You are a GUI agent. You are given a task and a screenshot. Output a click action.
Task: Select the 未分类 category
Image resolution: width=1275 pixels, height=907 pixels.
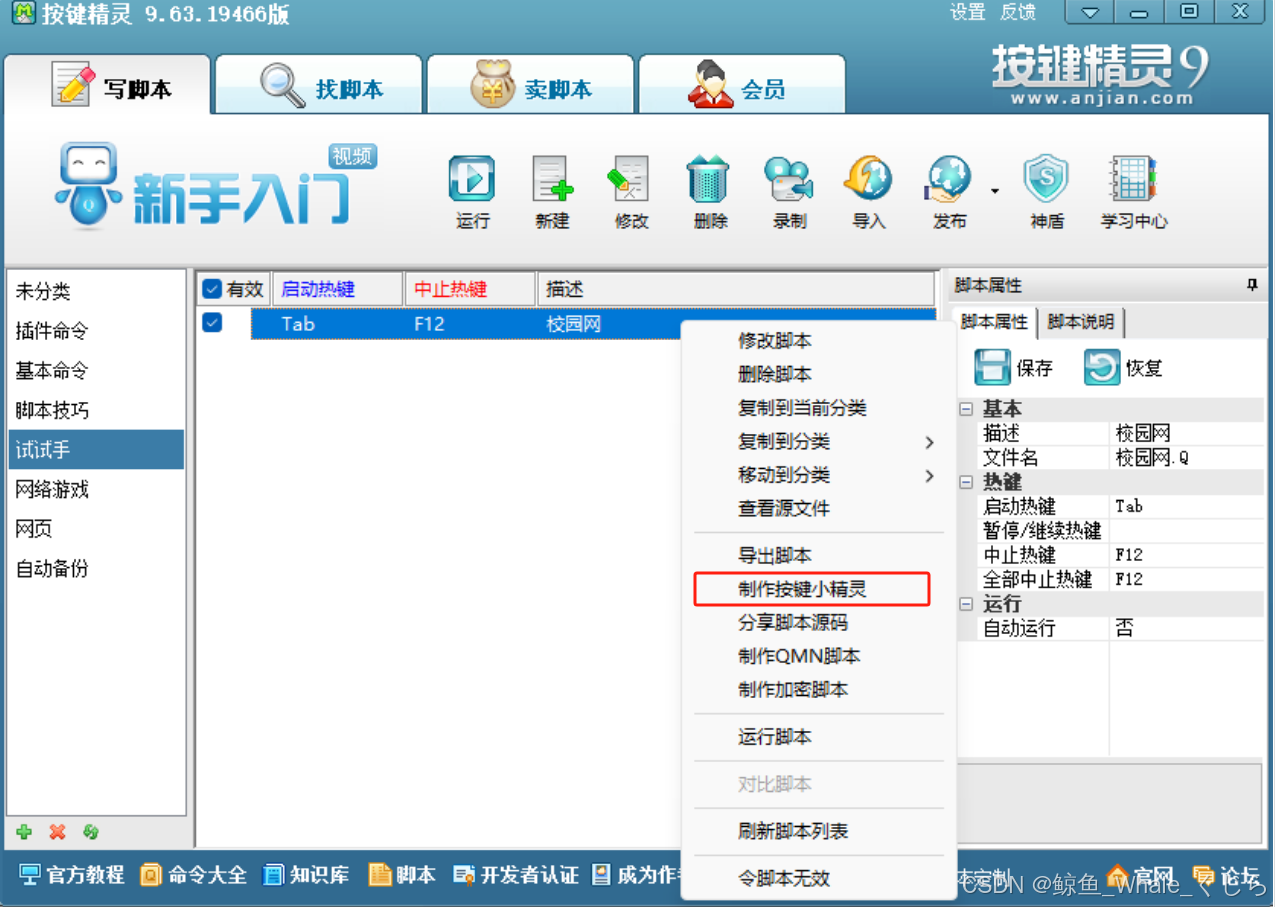coord(96,291)
